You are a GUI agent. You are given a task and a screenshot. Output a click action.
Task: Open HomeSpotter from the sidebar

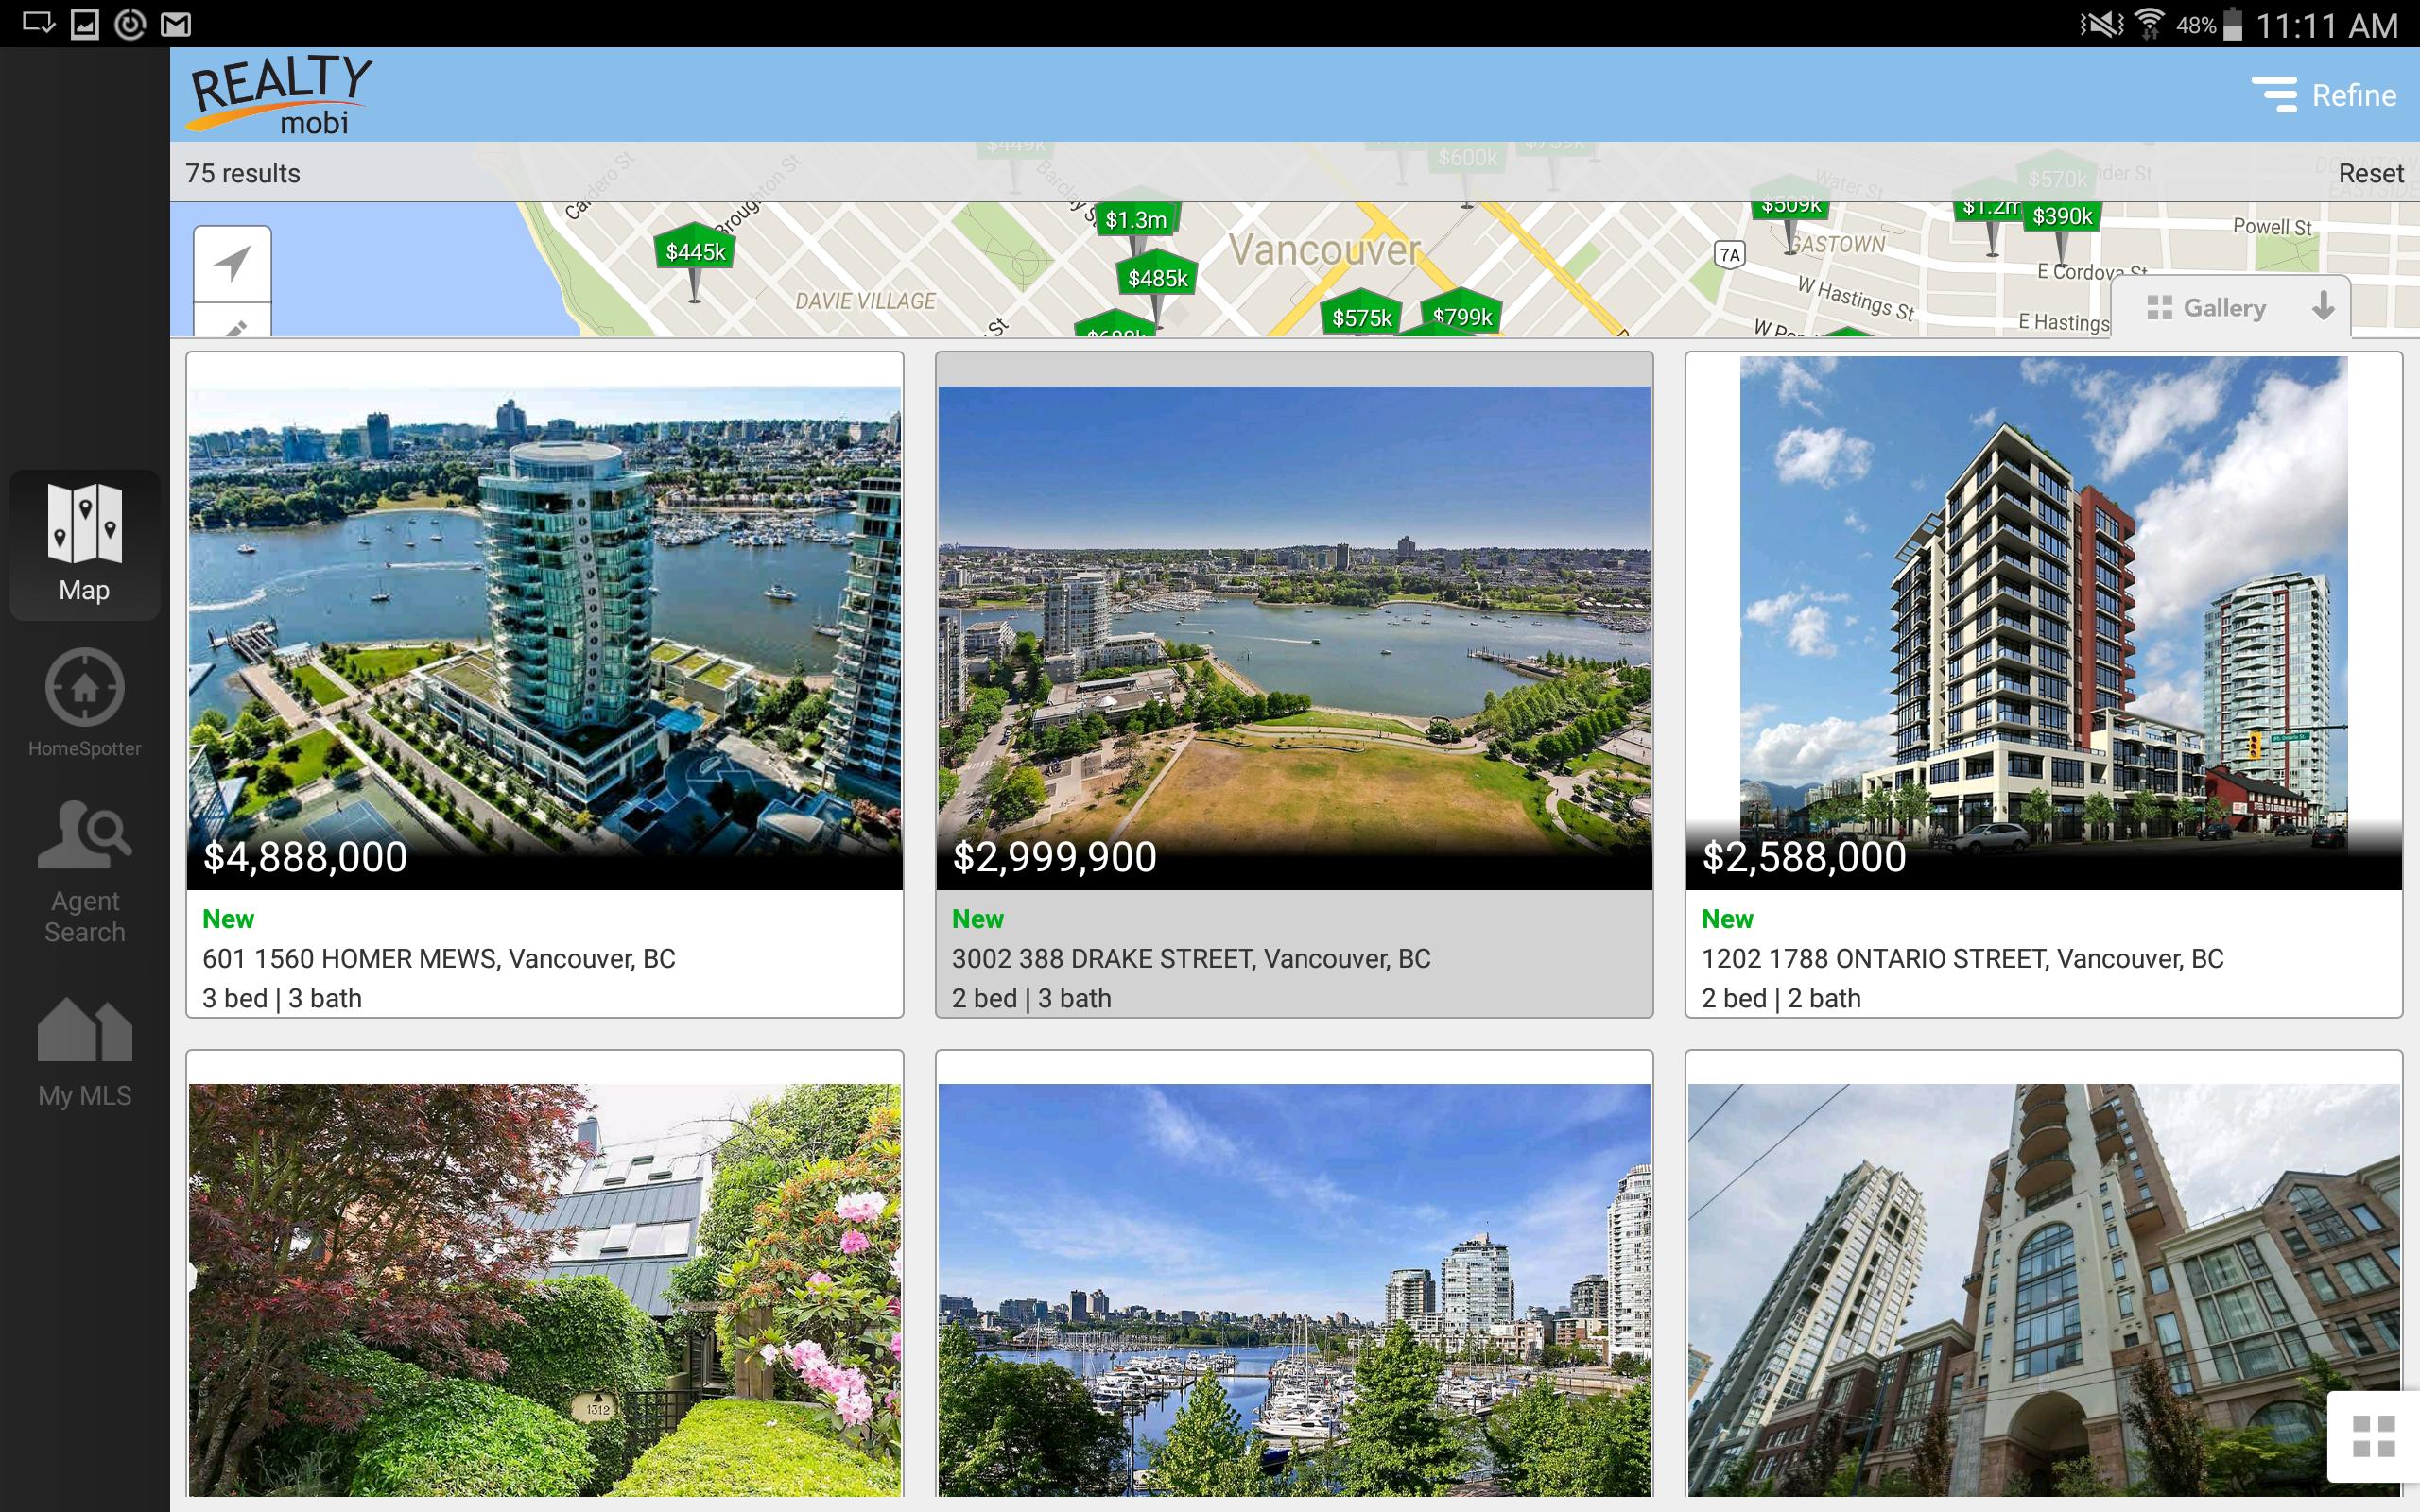[85, 703]
